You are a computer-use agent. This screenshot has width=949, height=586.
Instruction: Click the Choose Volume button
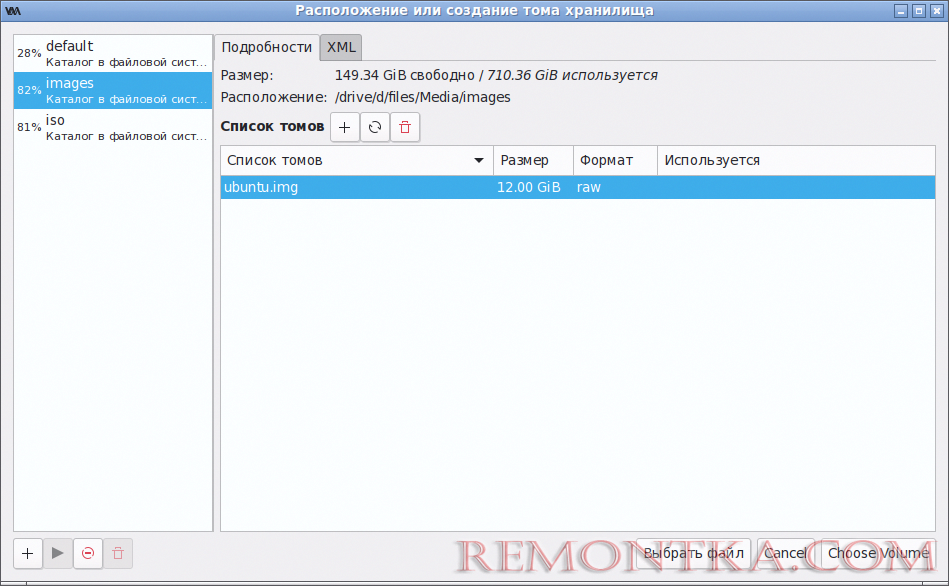point(877,553)
